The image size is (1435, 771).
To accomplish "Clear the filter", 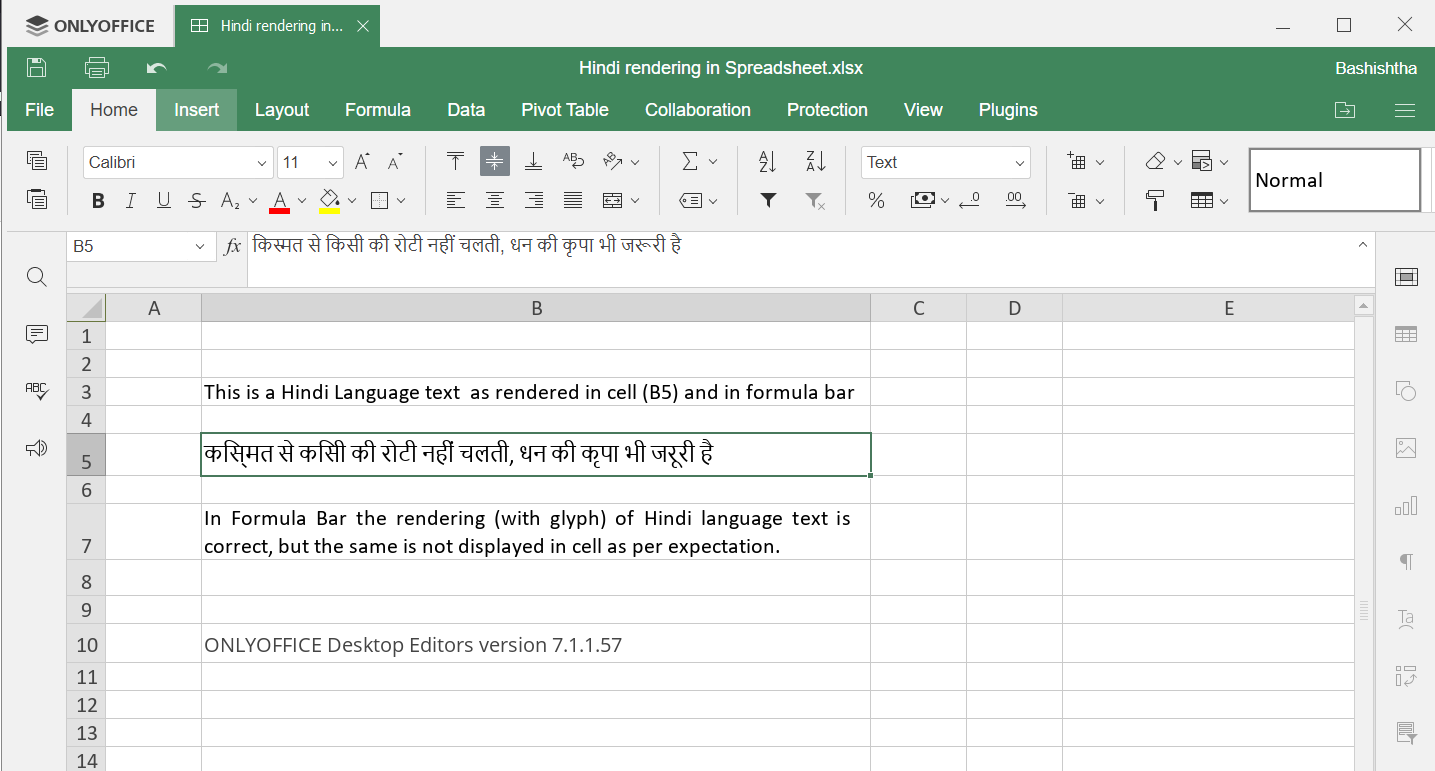I will tap(816, 201).
